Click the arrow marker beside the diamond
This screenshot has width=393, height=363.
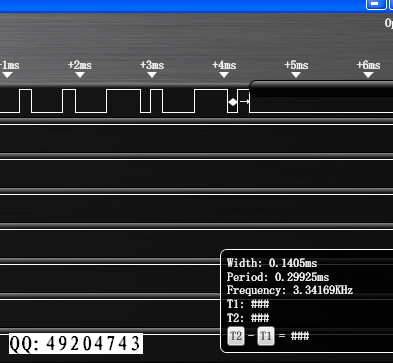point(245,101)
